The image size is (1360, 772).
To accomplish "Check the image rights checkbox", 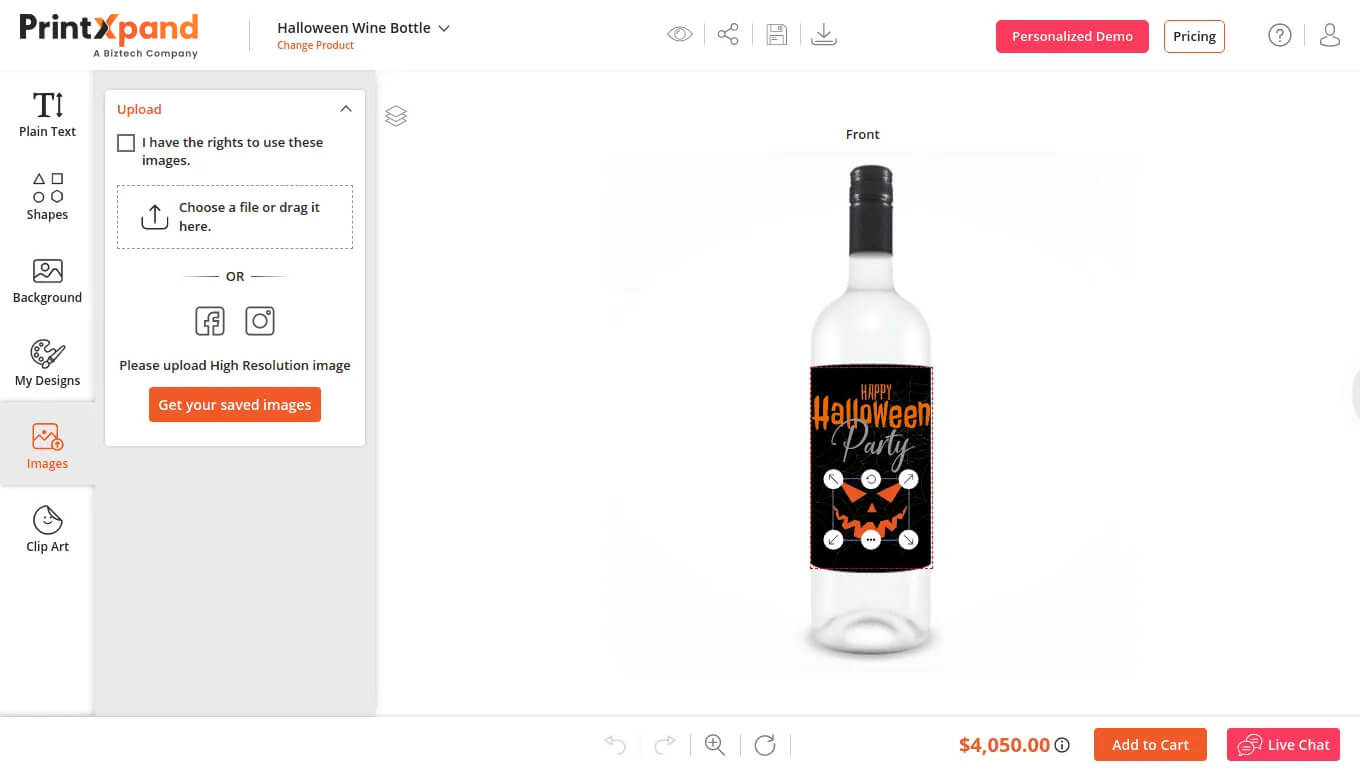I will (x=126, y=143).
